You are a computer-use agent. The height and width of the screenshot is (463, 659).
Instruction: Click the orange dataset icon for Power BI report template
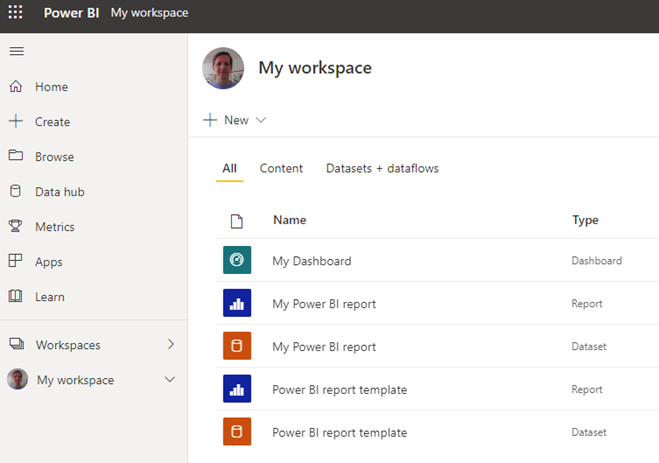tap(237, 431)
